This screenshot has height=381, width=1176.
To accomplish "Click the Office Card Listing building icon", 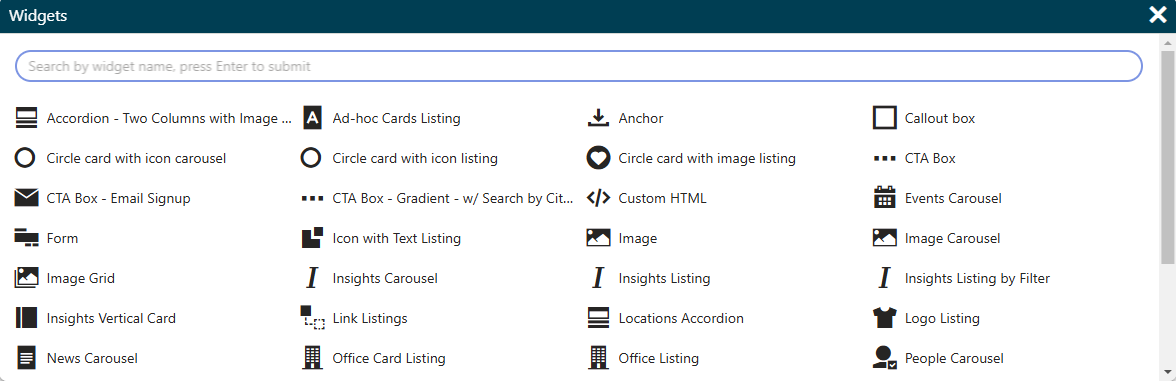I will (312, 358).
